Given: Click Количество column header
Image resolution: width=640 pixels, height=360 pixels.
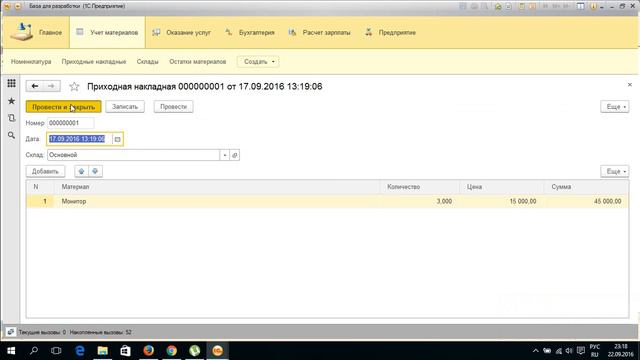Looking at the screenshot, I should click(x=420, y=187).
